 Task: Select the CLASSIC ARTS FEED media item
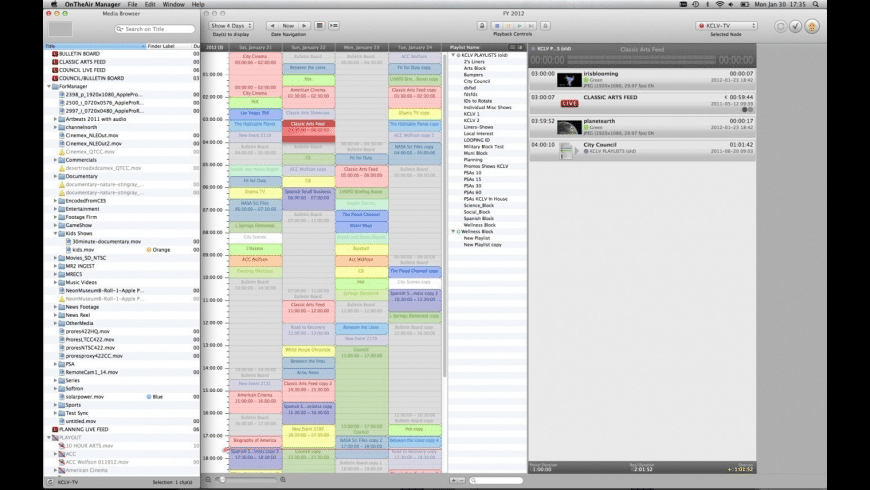(82, 62)
